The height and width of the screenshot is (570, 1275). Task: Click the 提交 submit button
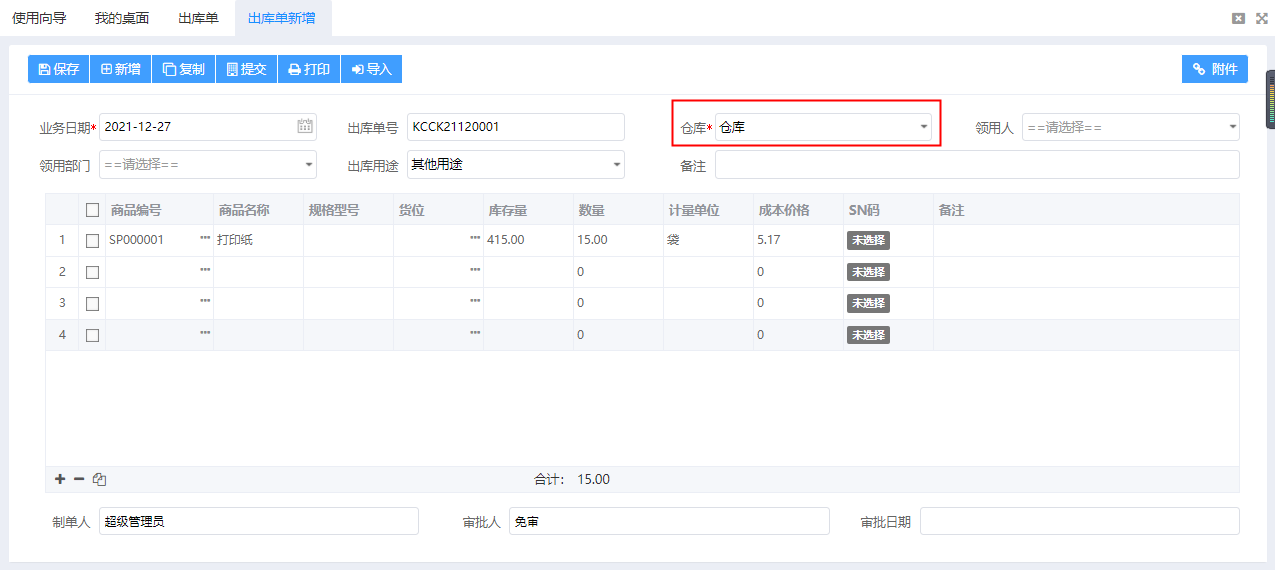pyautogui.click(x=246, y=69)
